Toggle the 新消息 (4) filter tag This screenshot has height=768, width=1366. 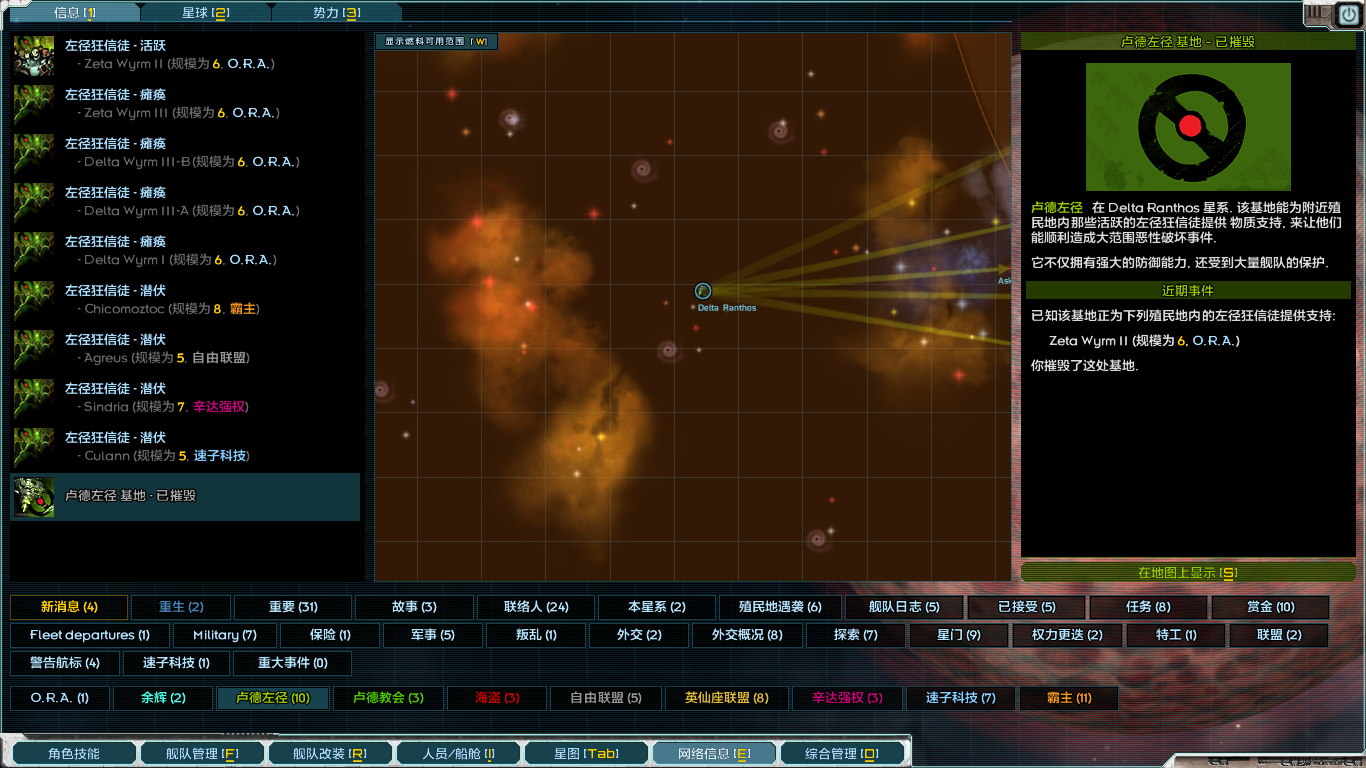pyautogui.click(x=69, y=607)
